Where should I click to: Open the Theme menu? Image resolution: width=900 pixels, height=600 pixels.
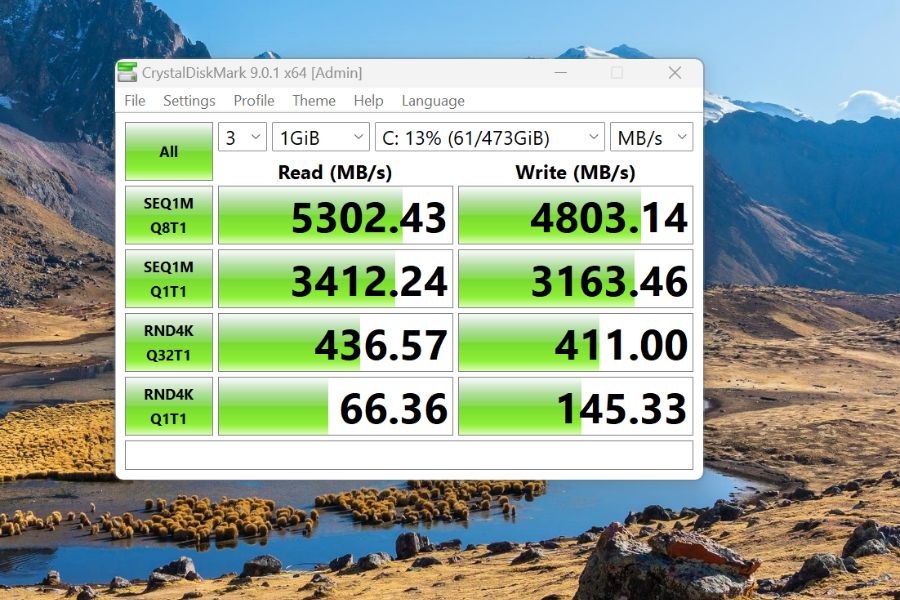pos(314,100)
